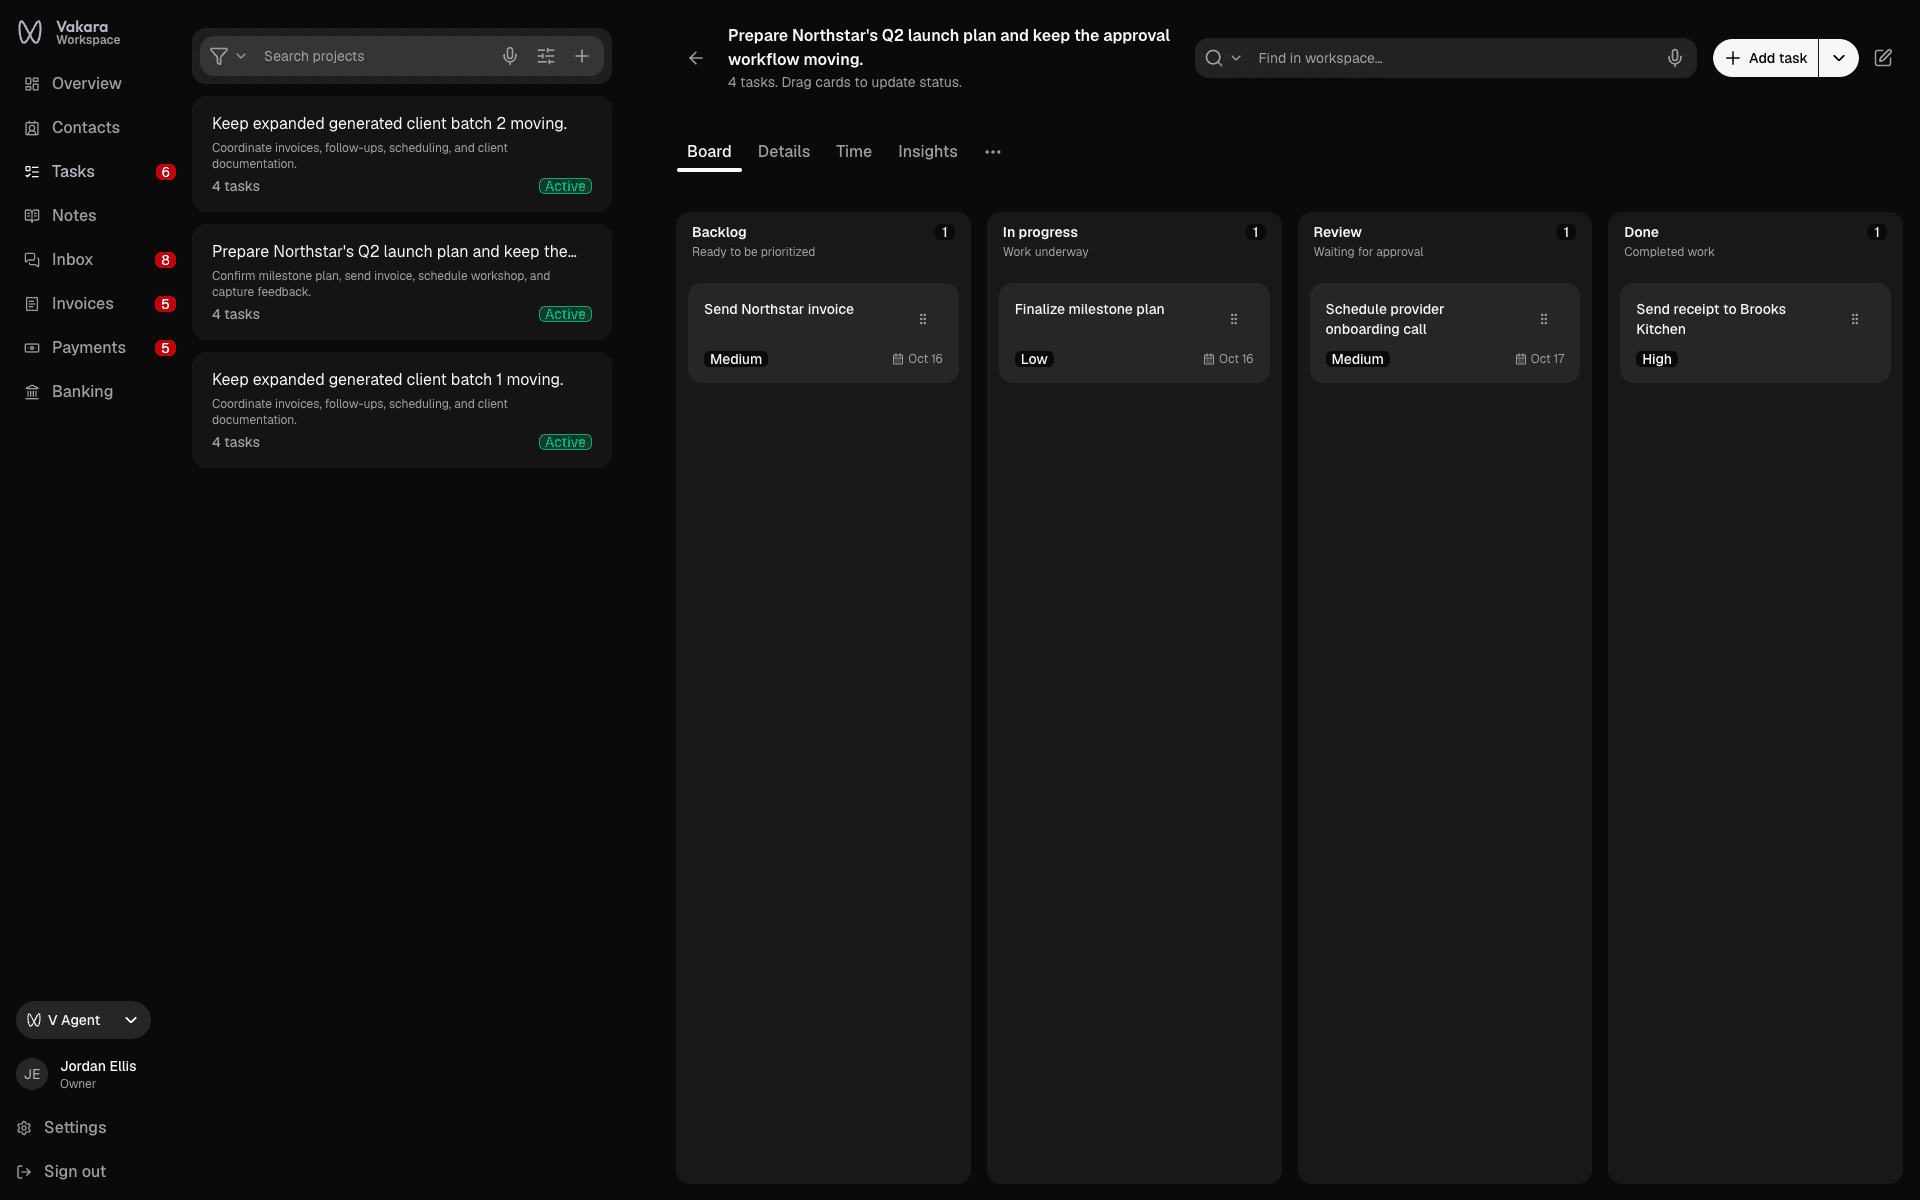Open more tabs ellipsis menu
The image size is (1920, 1200).
click(x=993, y=152)
